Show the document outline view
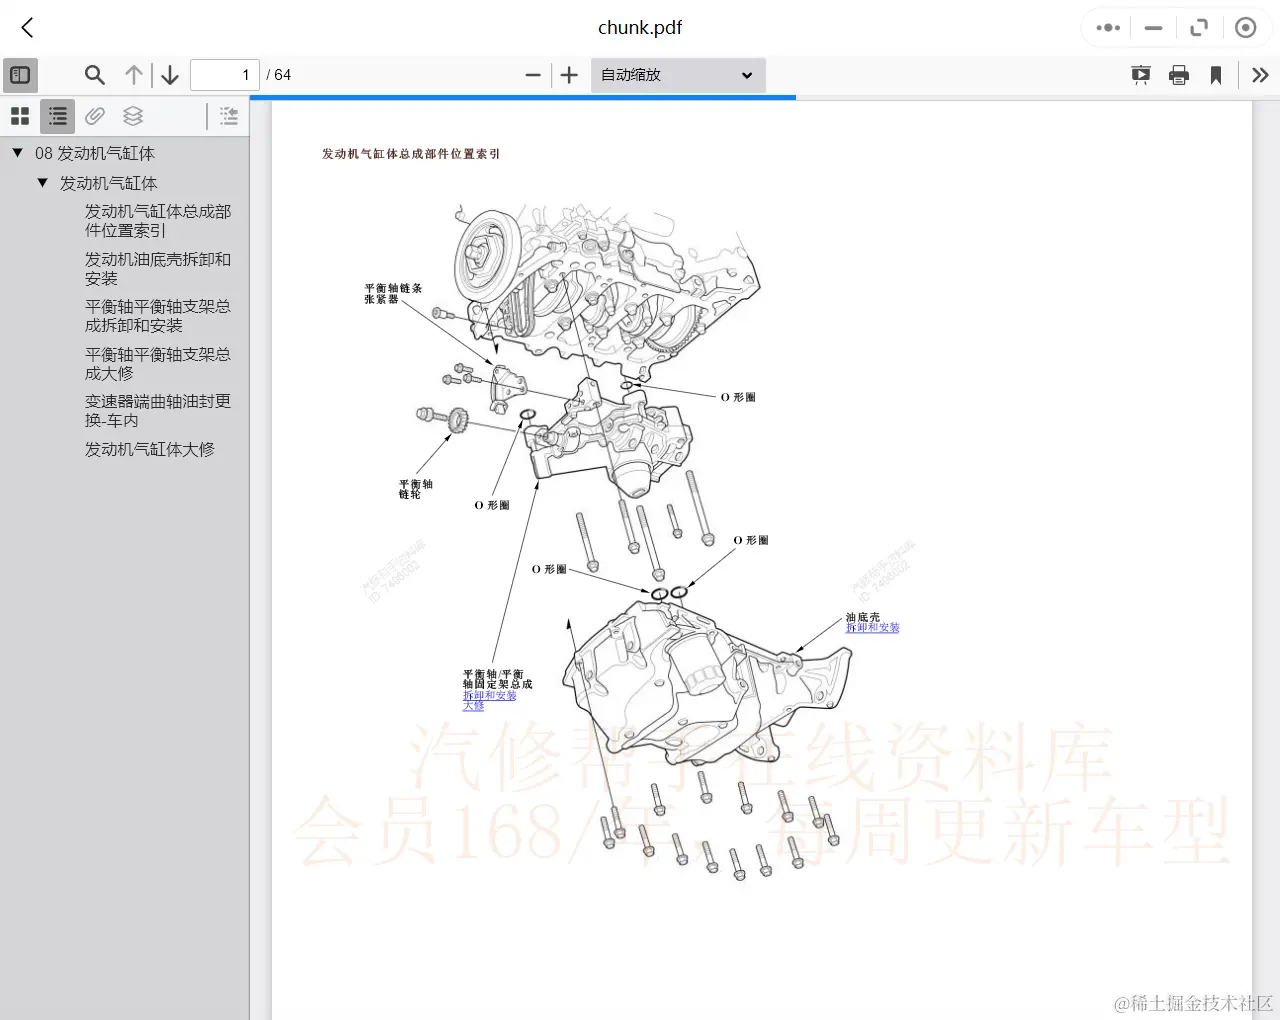The height and width of the screenshot is (1020, 1280). [x=56, y=115]
